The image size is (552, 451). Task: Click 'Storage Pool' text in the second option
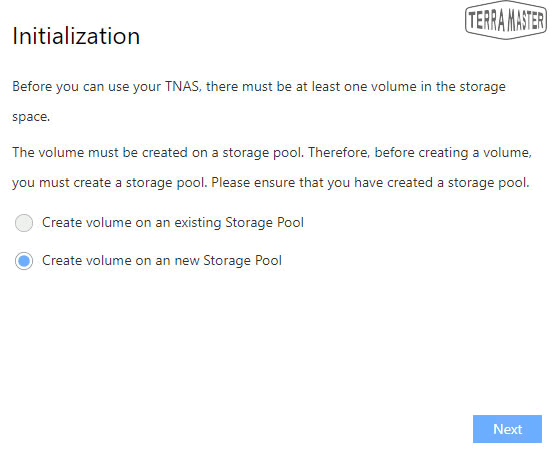243,261
